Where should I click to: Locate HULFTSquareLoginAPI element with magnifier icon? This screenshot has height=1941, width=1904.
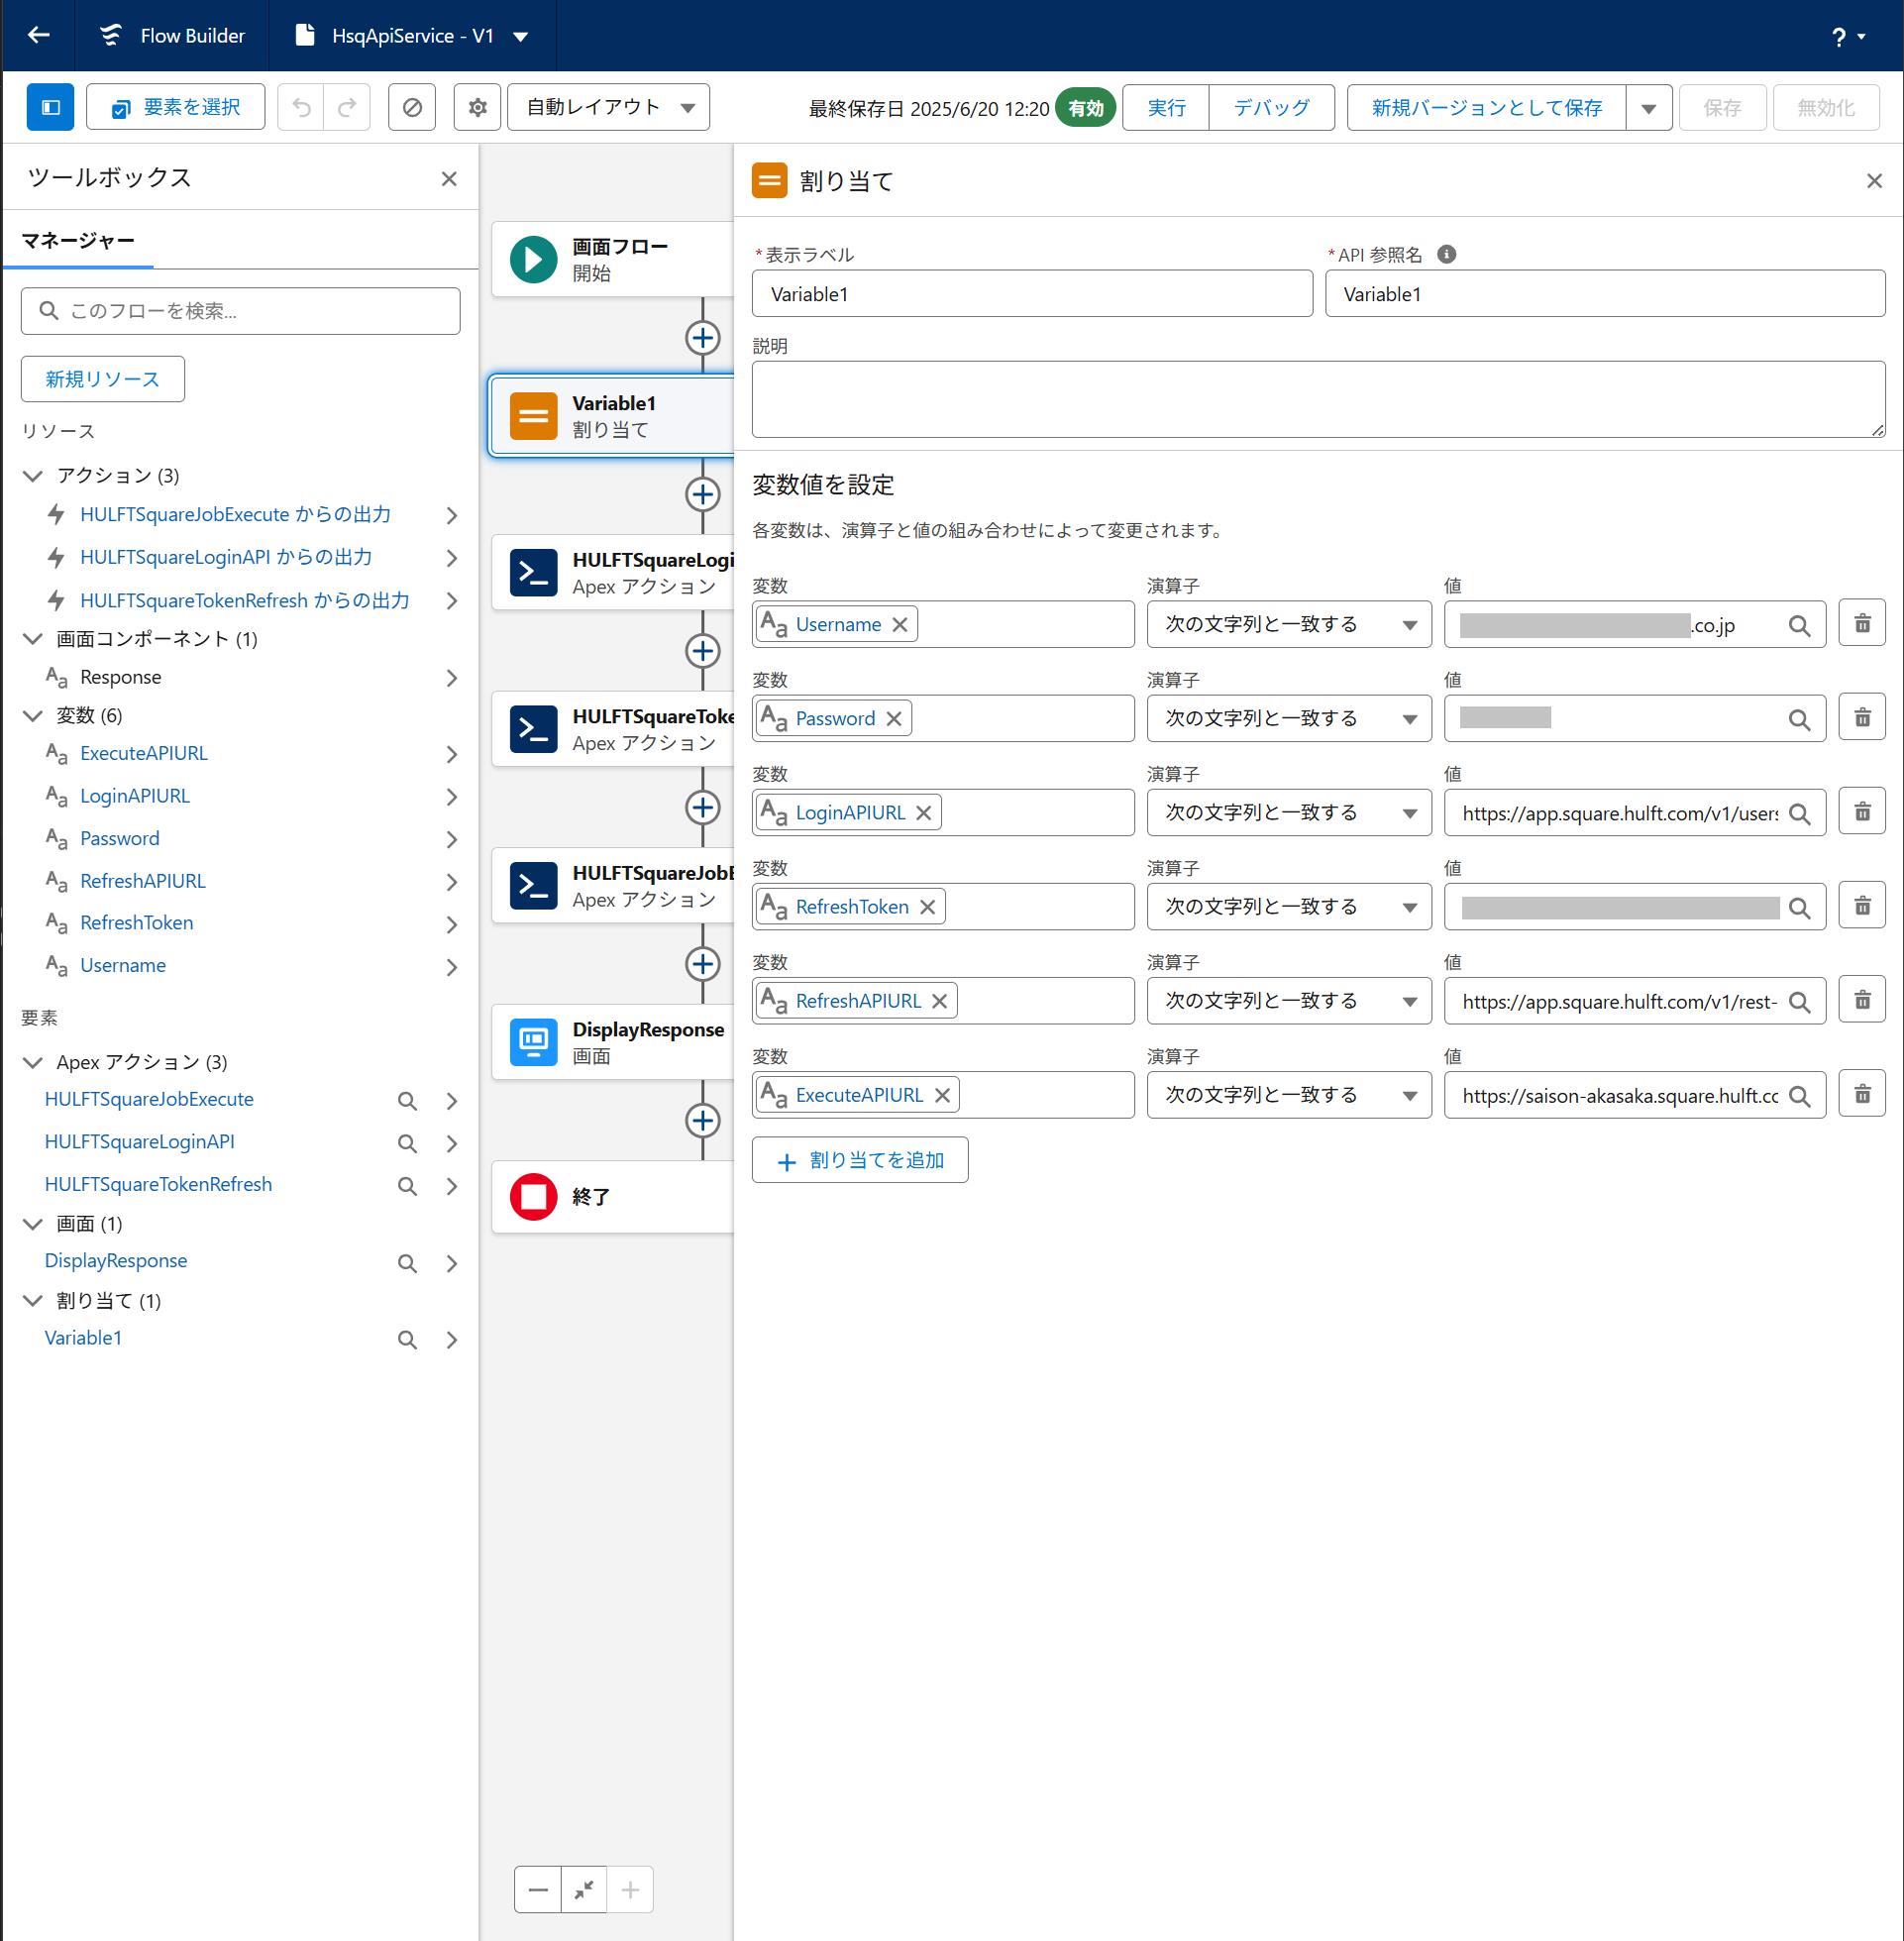[x=407, y=1142]
